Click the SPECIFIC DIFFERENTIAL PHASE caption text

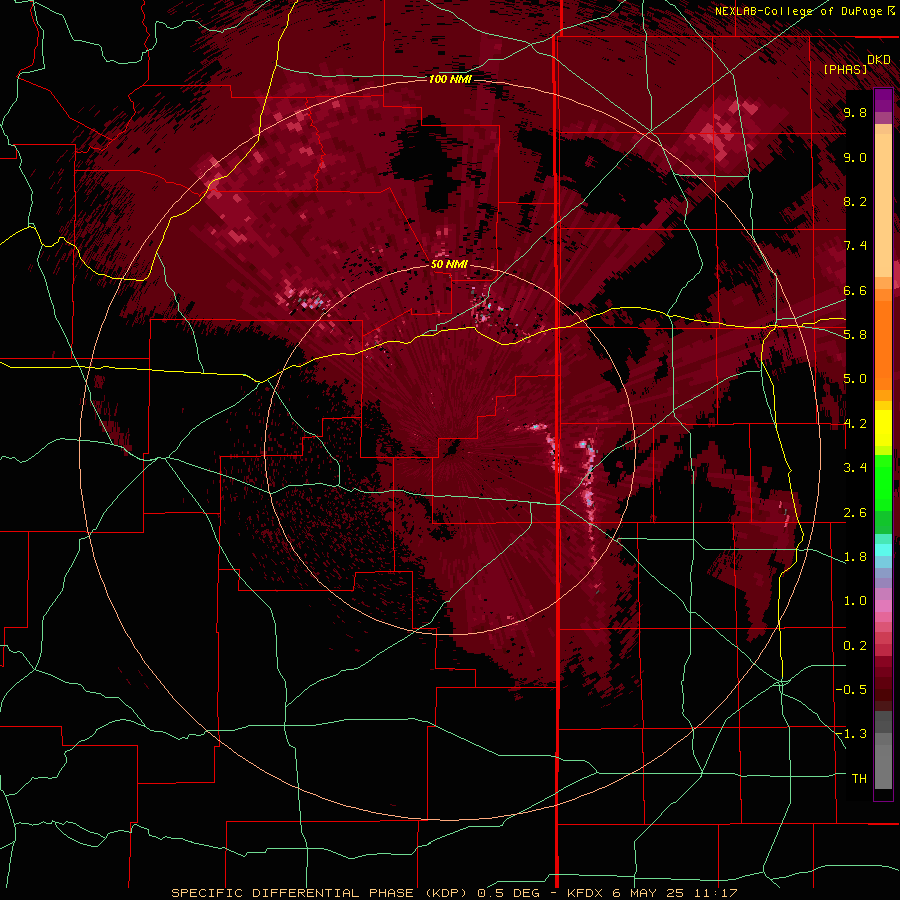point(292,893)
